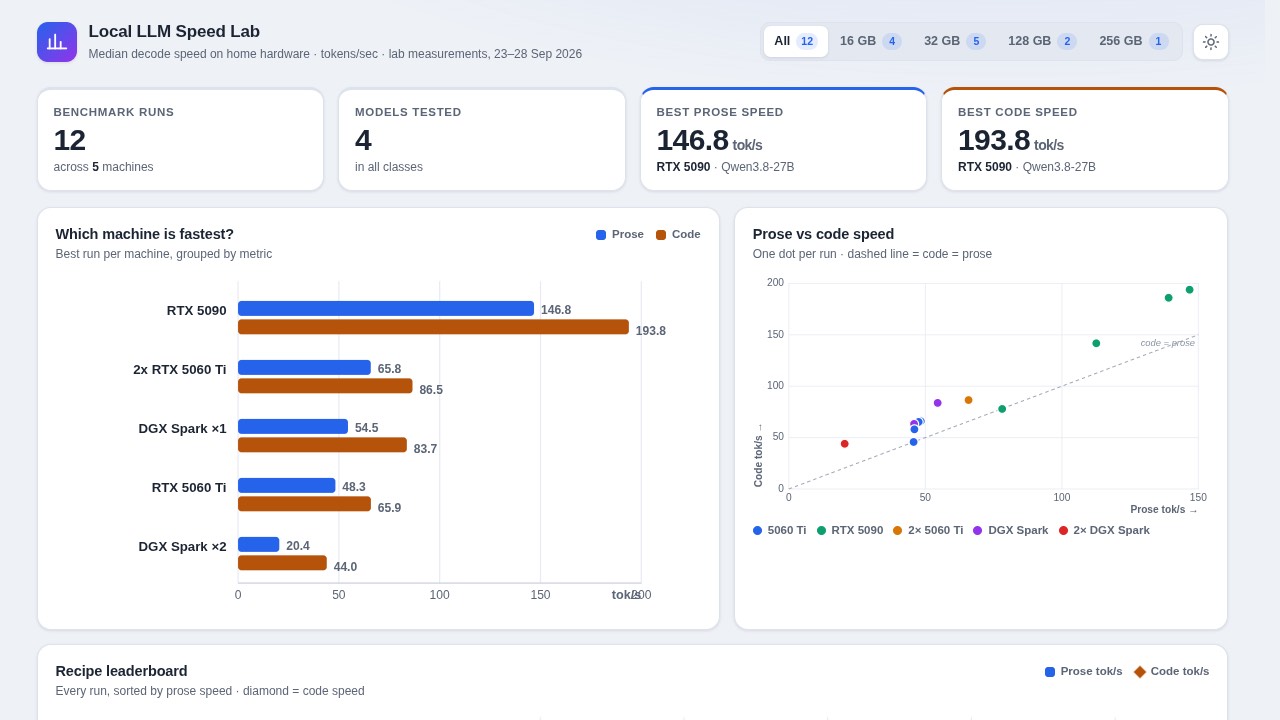
Task: Click Prose tok/s legend in Recipe leaderboard
Action: tap(1083, 671)
